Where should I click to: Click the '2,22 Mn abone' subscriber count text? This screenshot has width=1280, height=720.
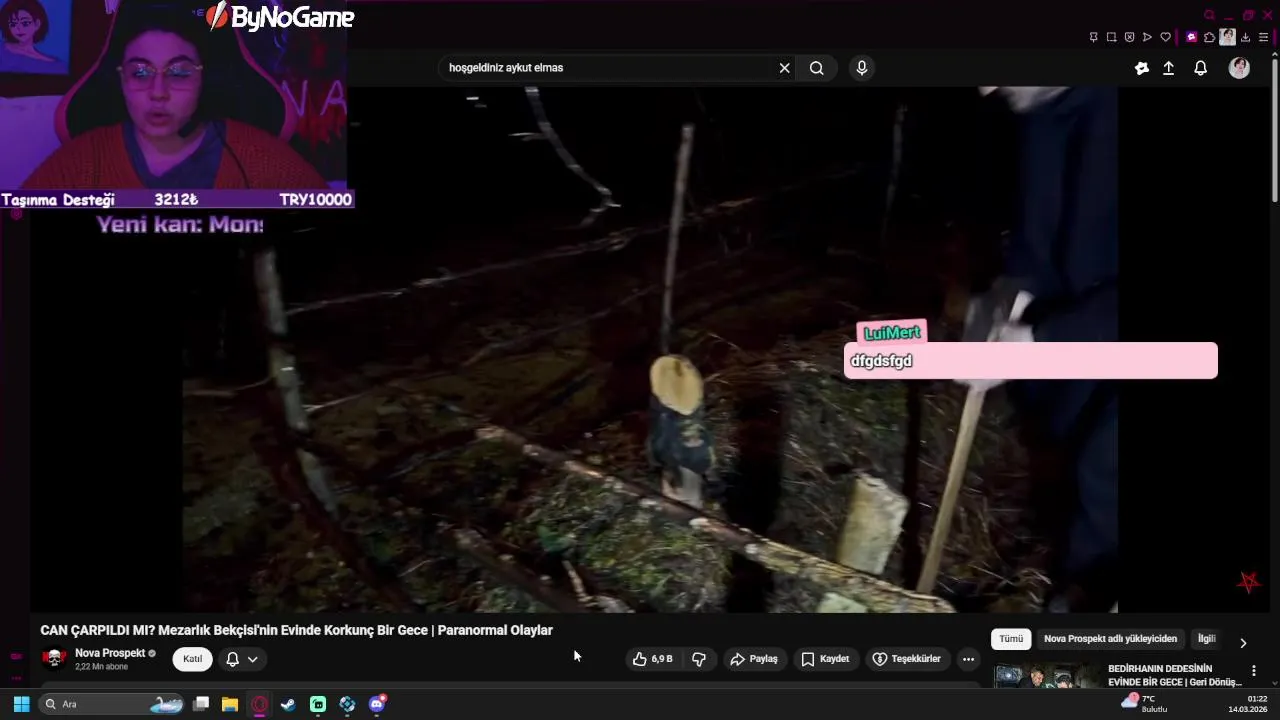pyautogui.click(x=101, y=666)
